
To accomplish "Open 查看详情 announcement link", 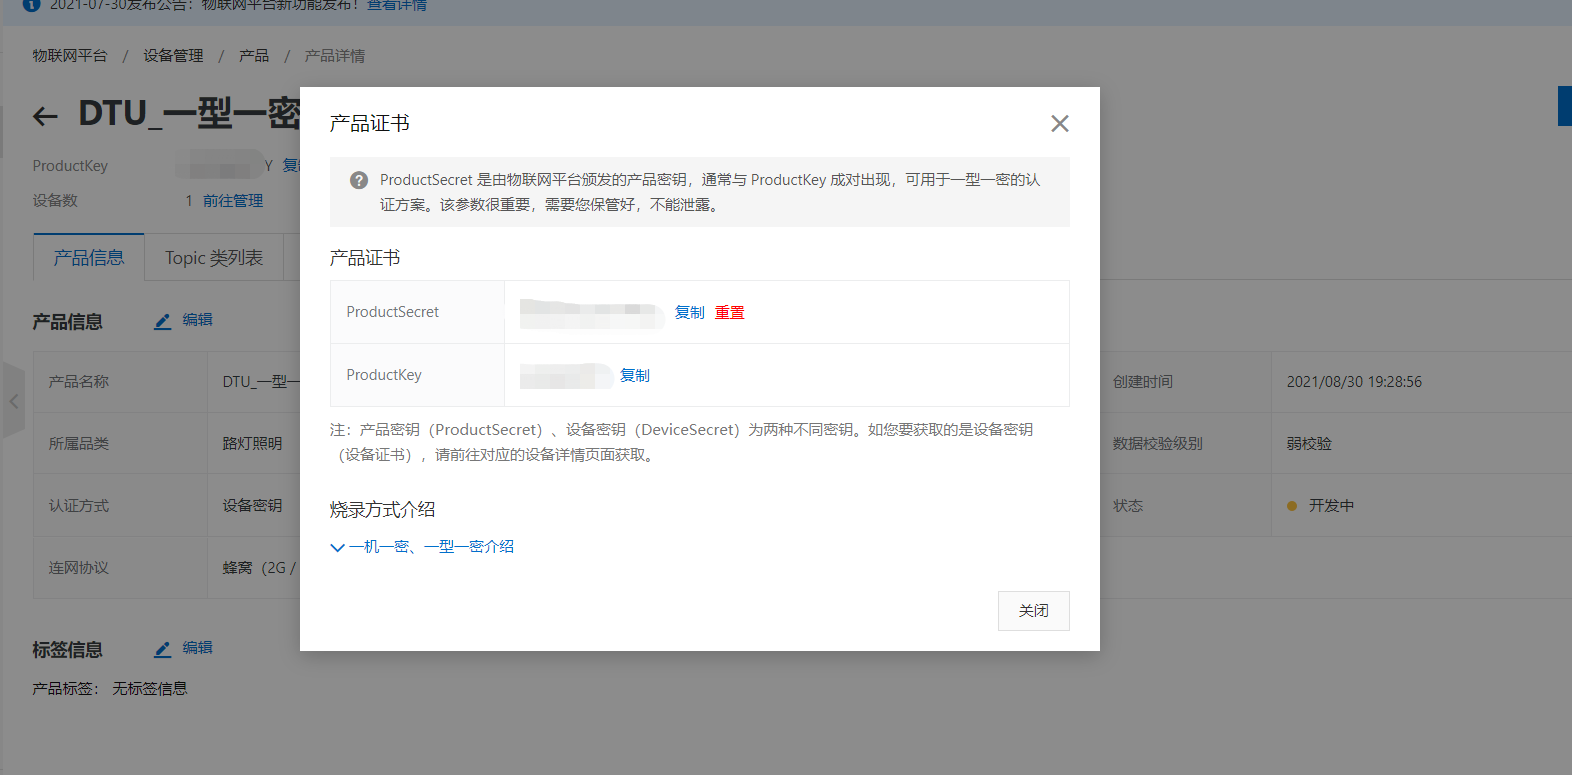I will 397,5.
